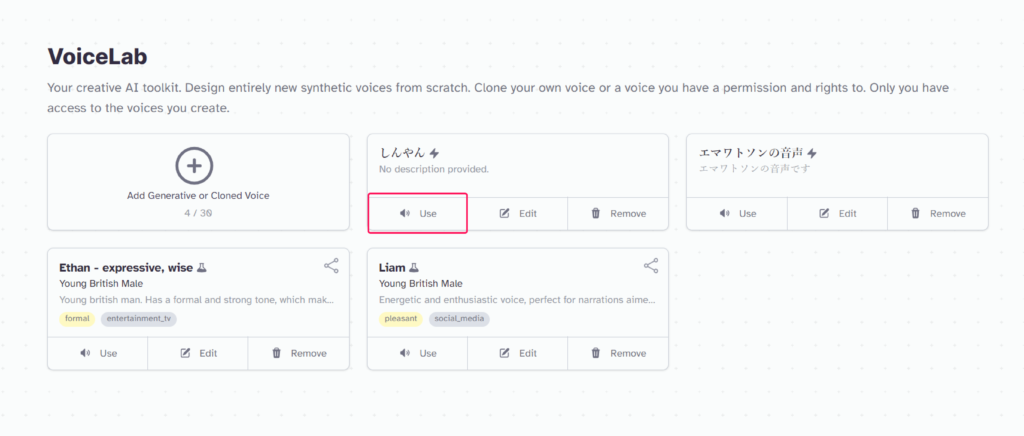
Task: Edit the Ethan voice
Action: (x=198, y=353)
